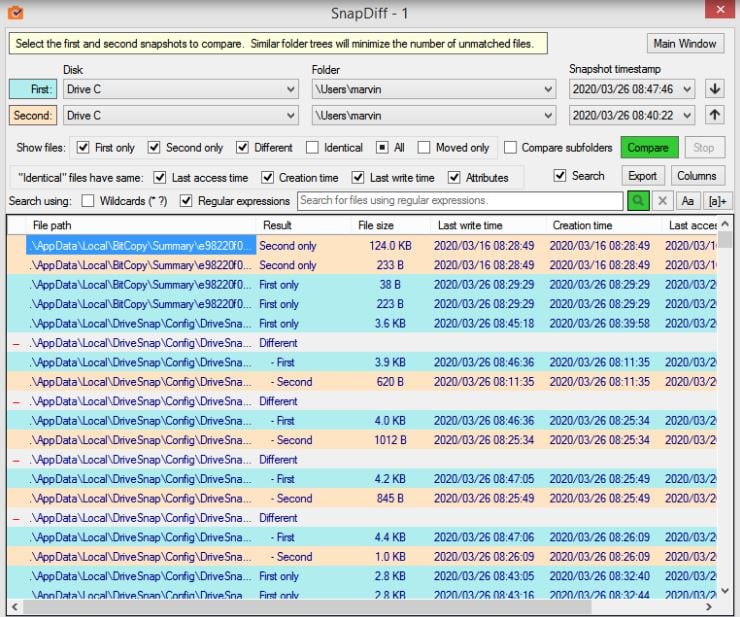
Task: Sort by Creation time column header
Action: tap(603, 225)
